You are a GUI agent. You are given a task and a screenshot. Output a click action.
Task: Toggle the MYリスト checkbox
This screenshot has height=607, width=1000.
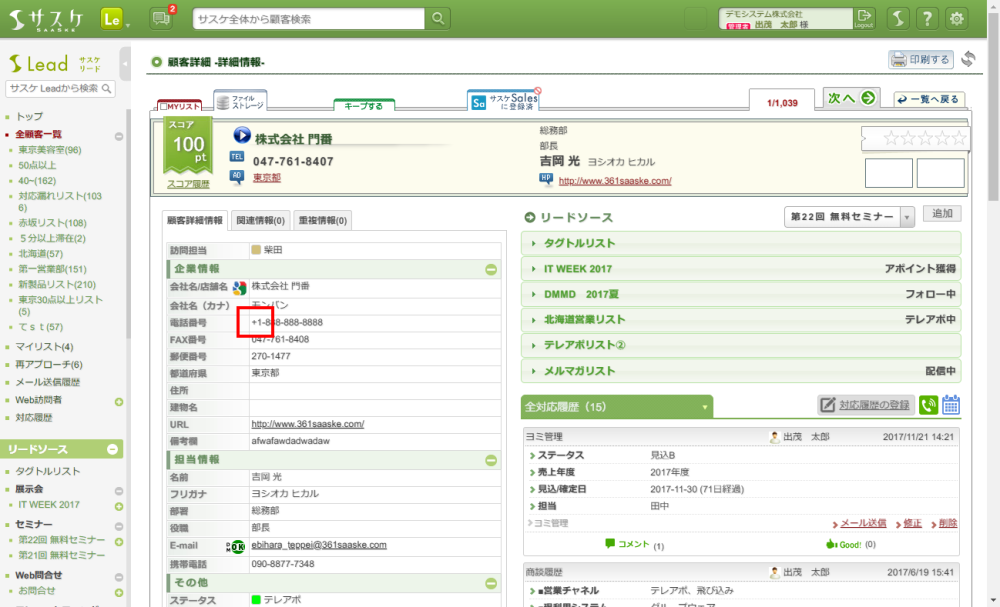[164, 106]
